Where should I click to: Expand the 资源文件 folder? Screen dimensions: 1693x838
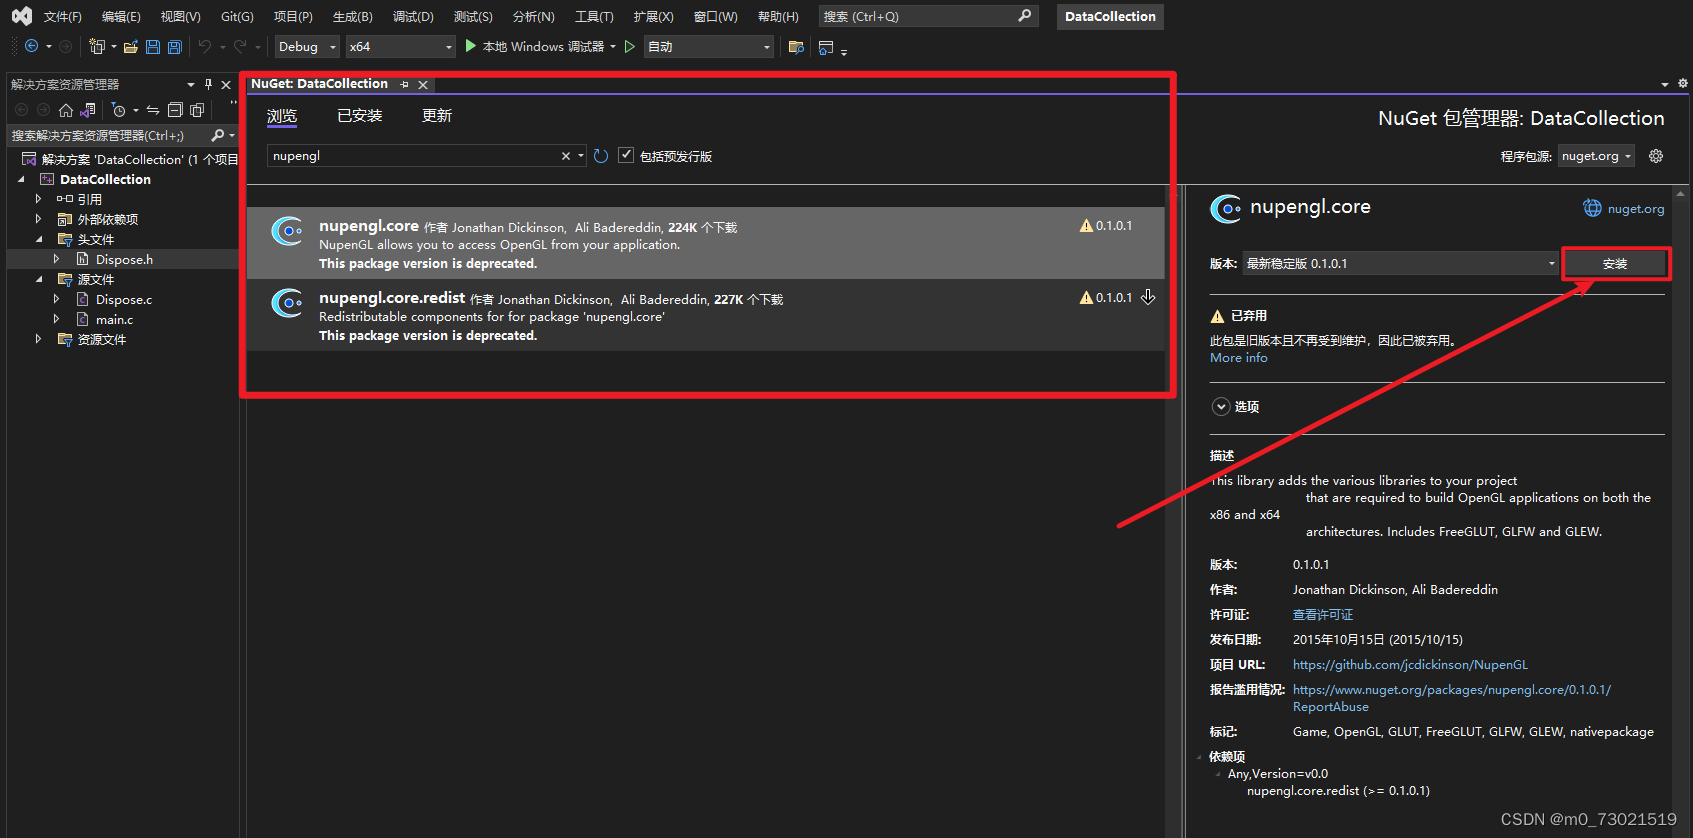click(x=39, y=339)
